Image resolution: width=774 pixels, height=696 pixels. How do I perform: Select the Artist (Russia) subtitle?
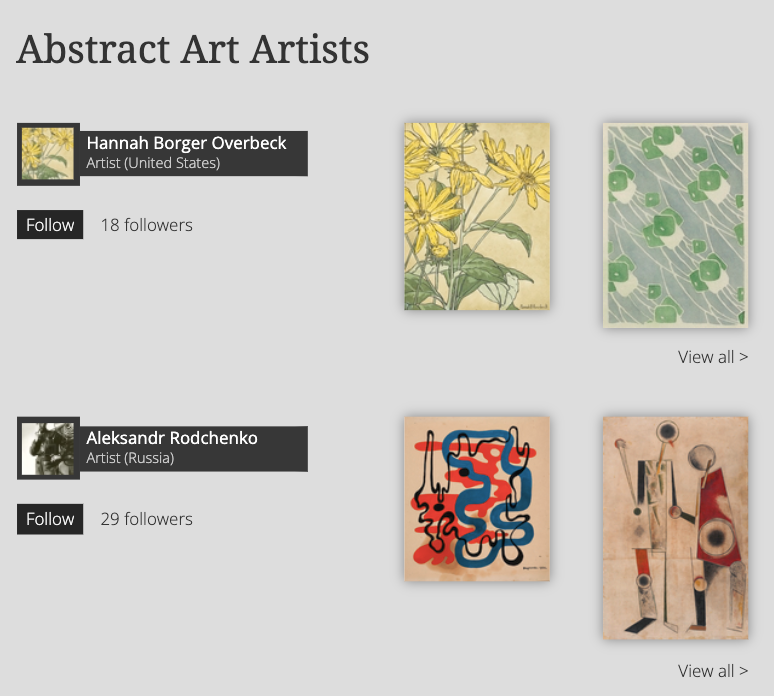(130, 458)
